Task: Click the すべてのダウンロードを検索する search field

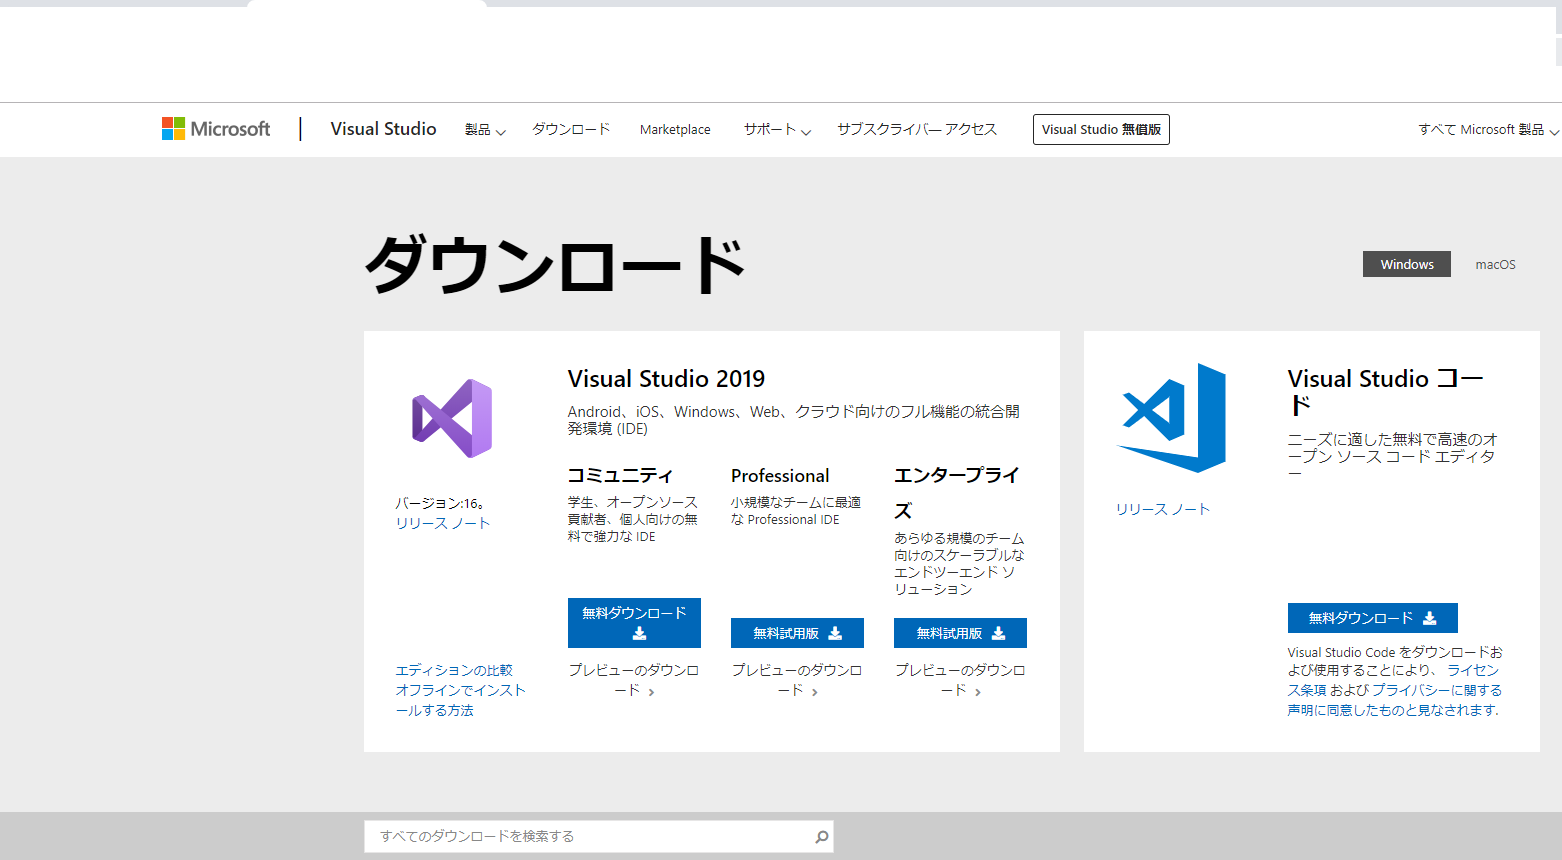Action: [598, 836]
